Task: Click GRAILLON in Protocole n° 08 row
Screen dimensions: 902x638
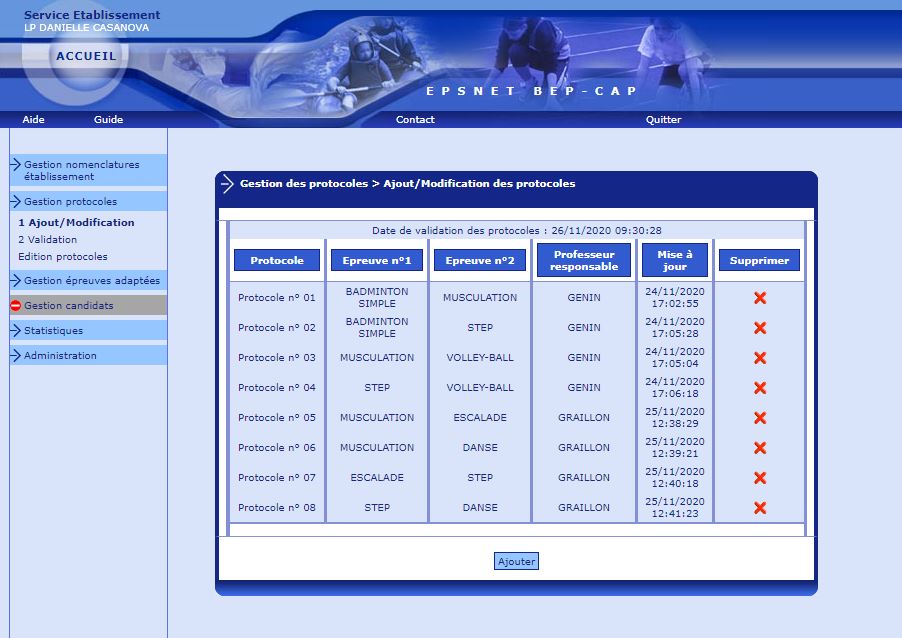Action: 584,507
